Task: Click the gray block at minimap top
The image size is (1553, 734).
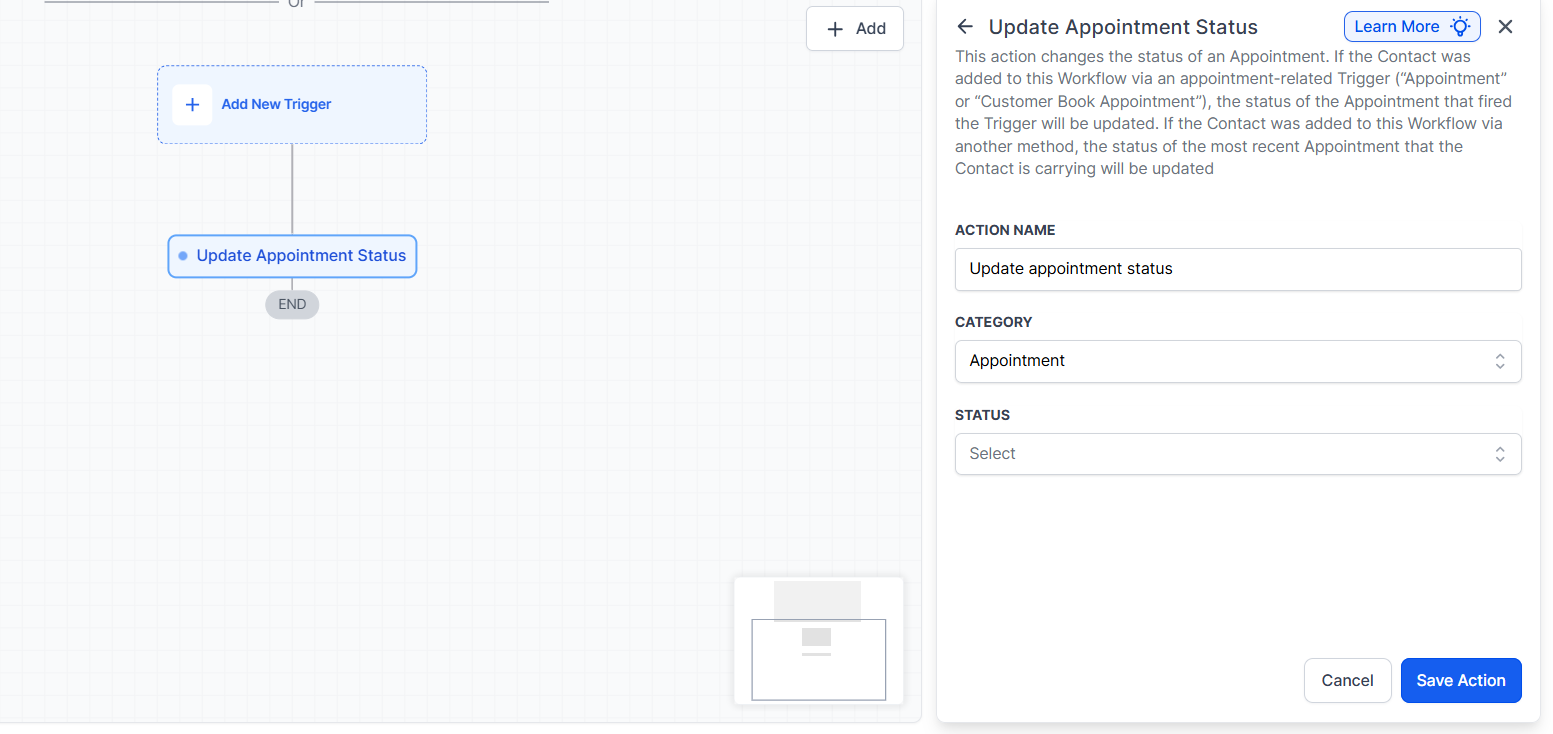Action: pos(817,600)
